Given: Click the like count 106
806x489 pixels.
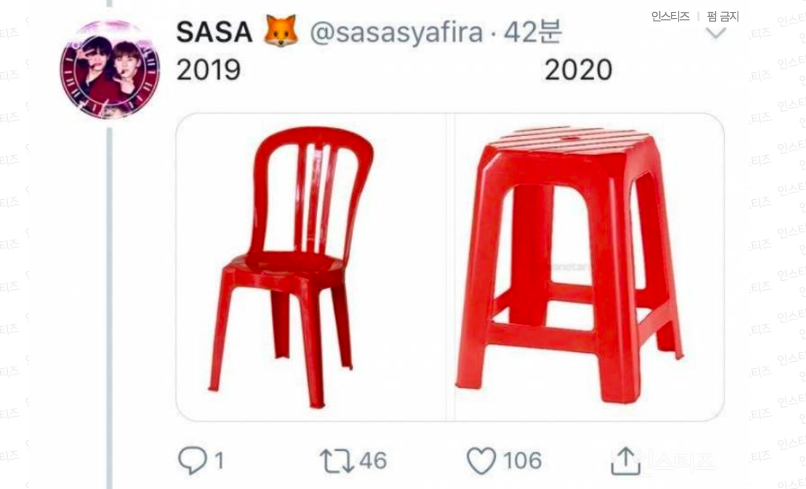Looking at the screenshot, I should [522, 460].
